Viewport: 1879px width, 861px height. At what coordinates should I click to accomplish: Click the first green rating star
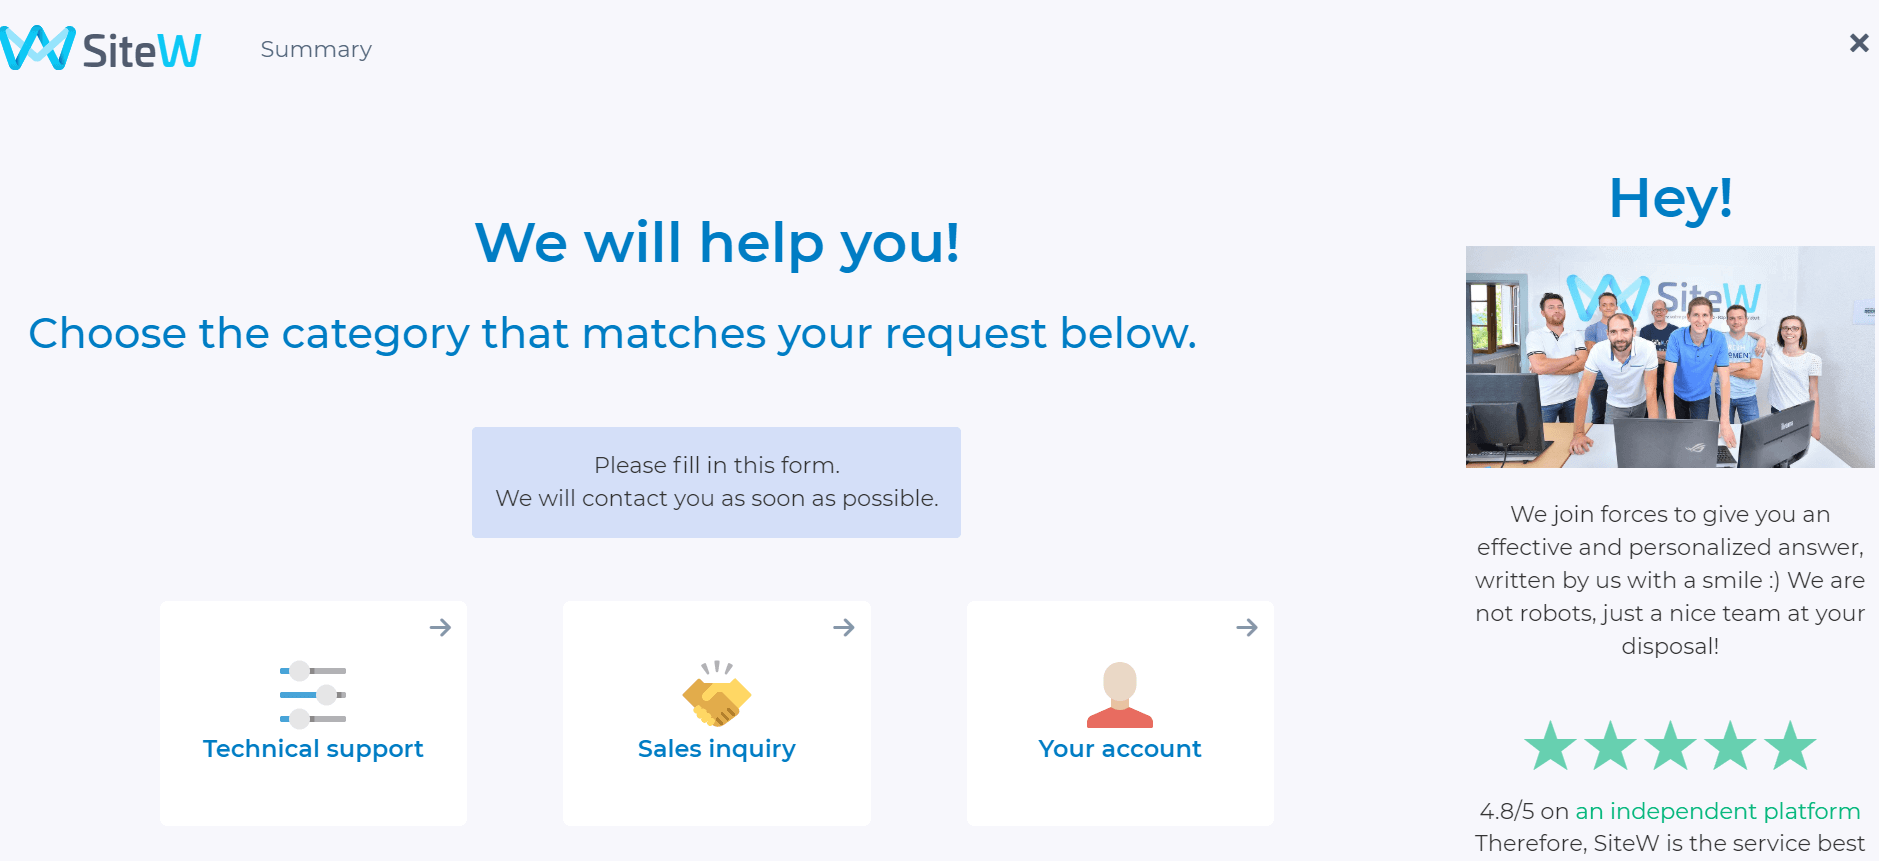click(1551, 745)
